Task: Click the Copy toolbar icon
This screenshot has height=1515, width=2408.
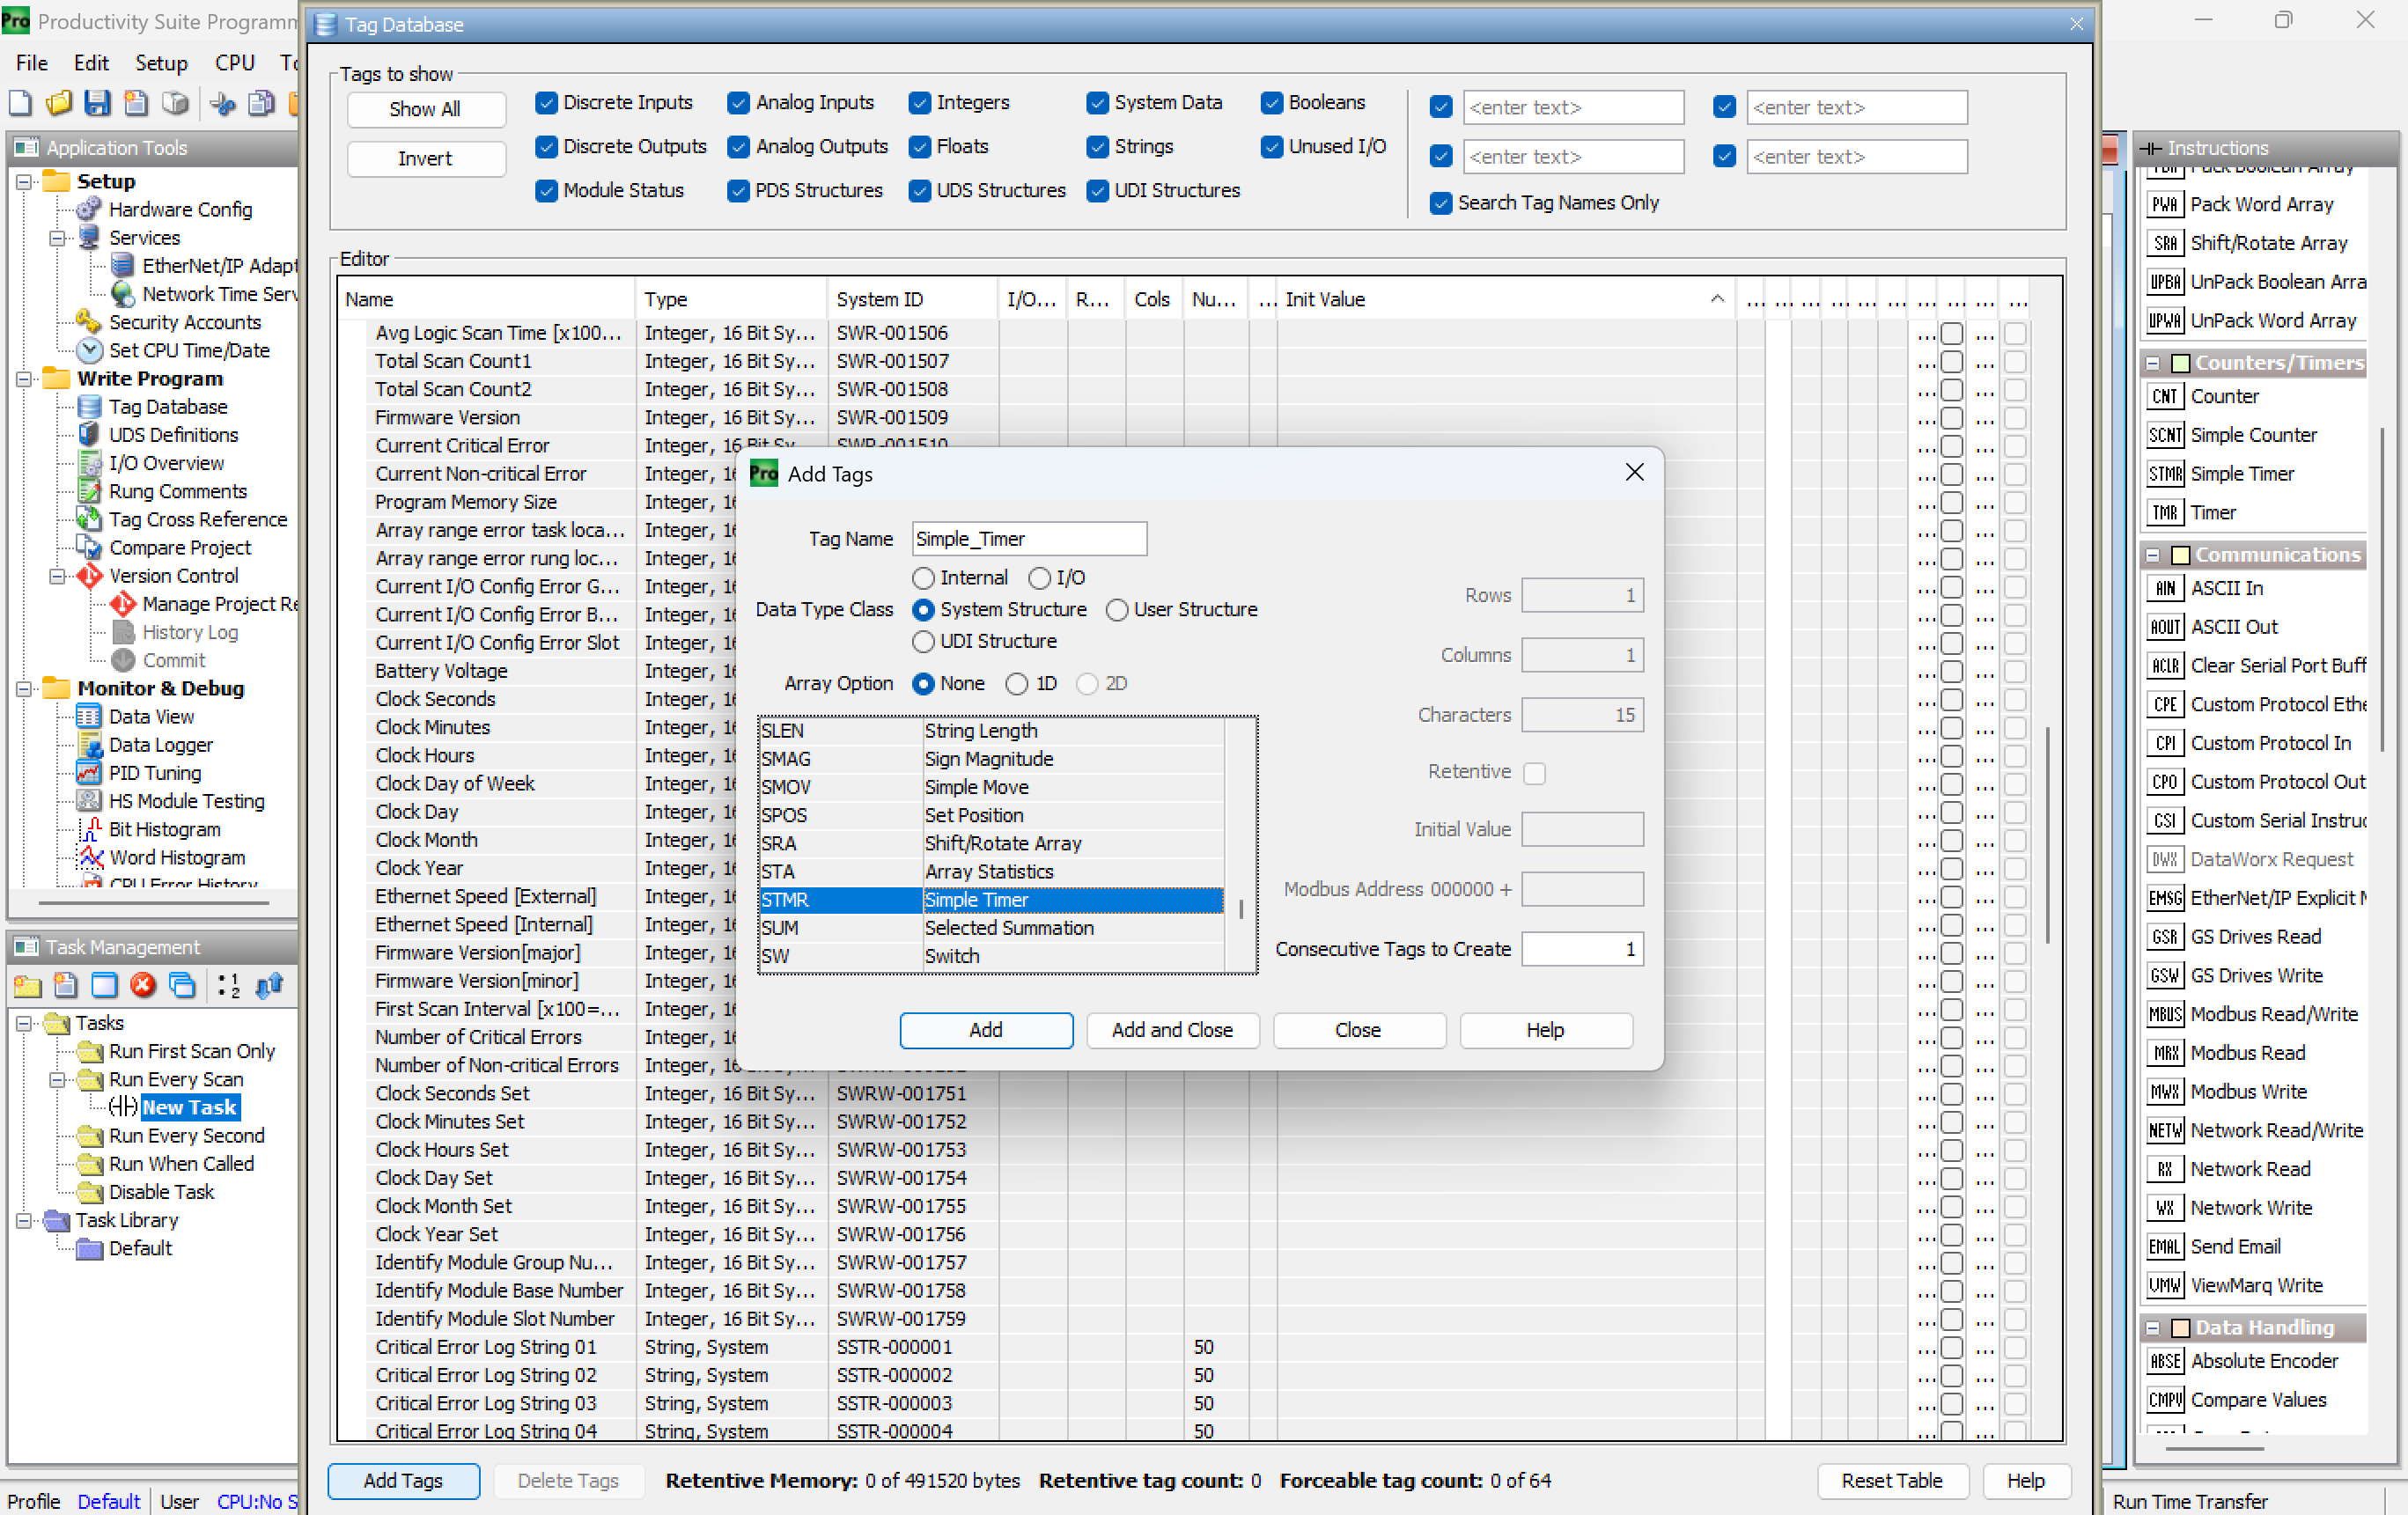Action: pyautogui.click(x=261, y=104)
